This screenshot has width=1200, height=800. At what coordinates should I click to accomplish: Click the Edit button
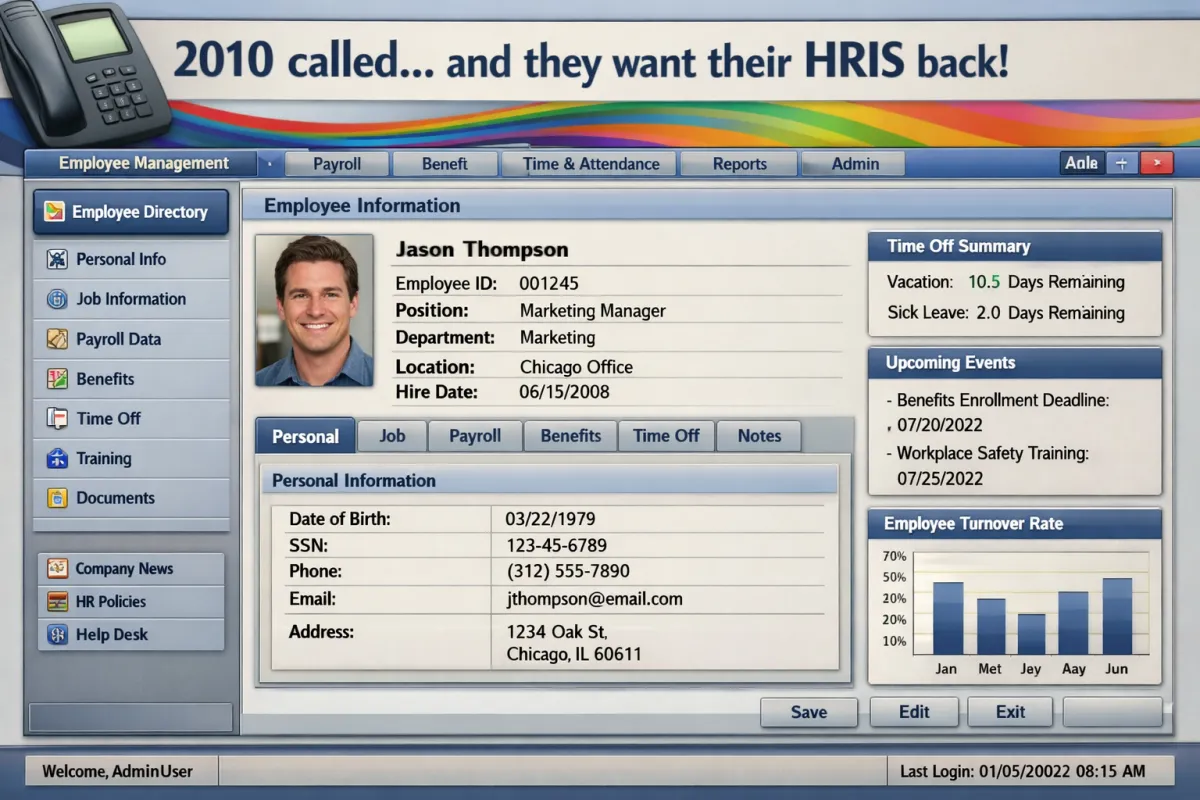[x=914, y=712]
